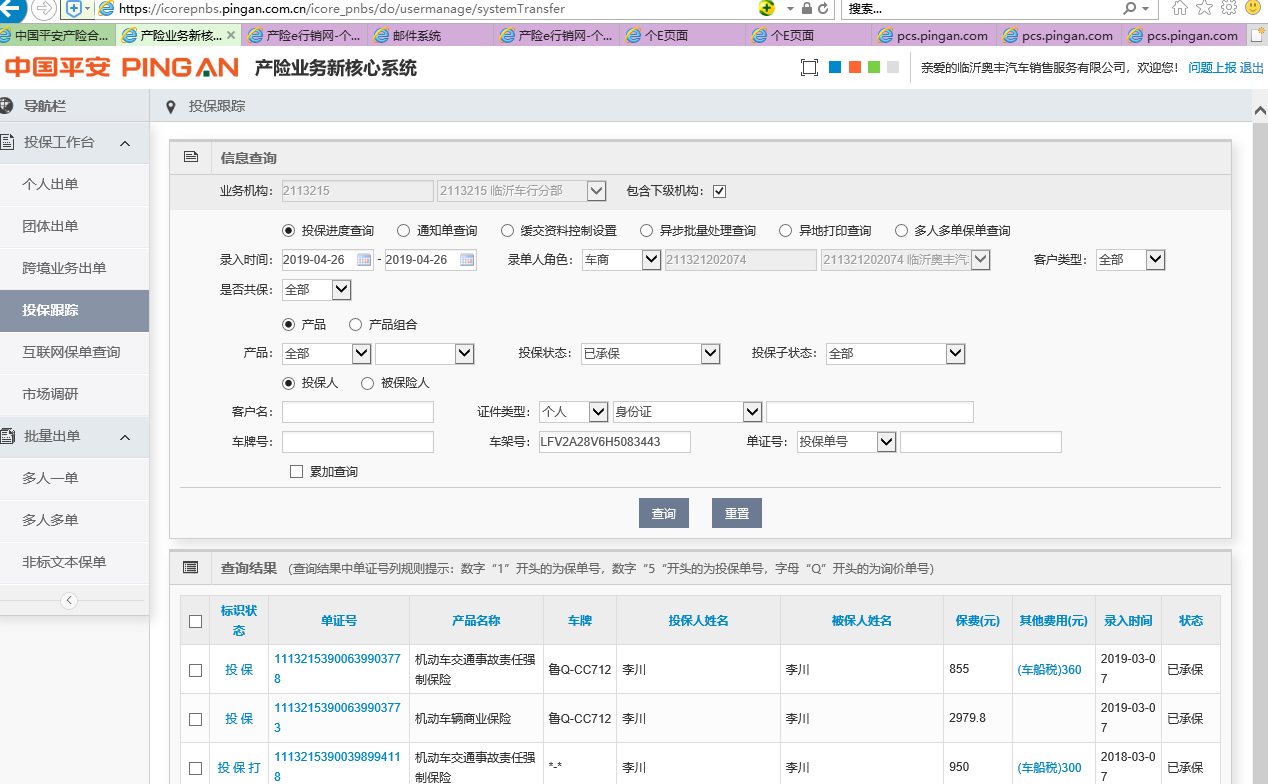The width and height of the screenshot is (1268, 784).
Task: Click the 问题上报 link in header
Action: (1212, 68)
